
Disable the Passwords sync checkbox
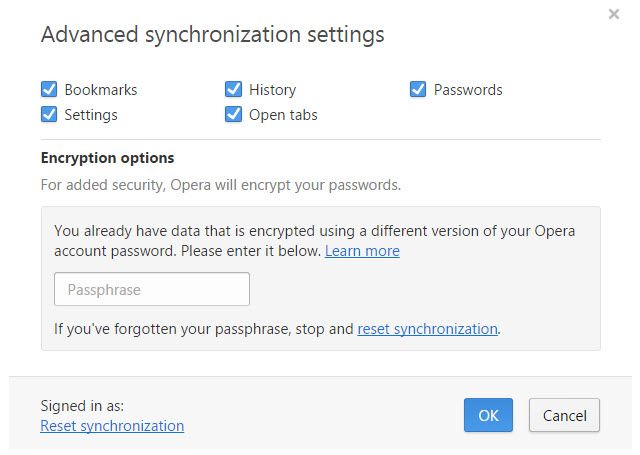pyautogui.click(x=418, y=90)
